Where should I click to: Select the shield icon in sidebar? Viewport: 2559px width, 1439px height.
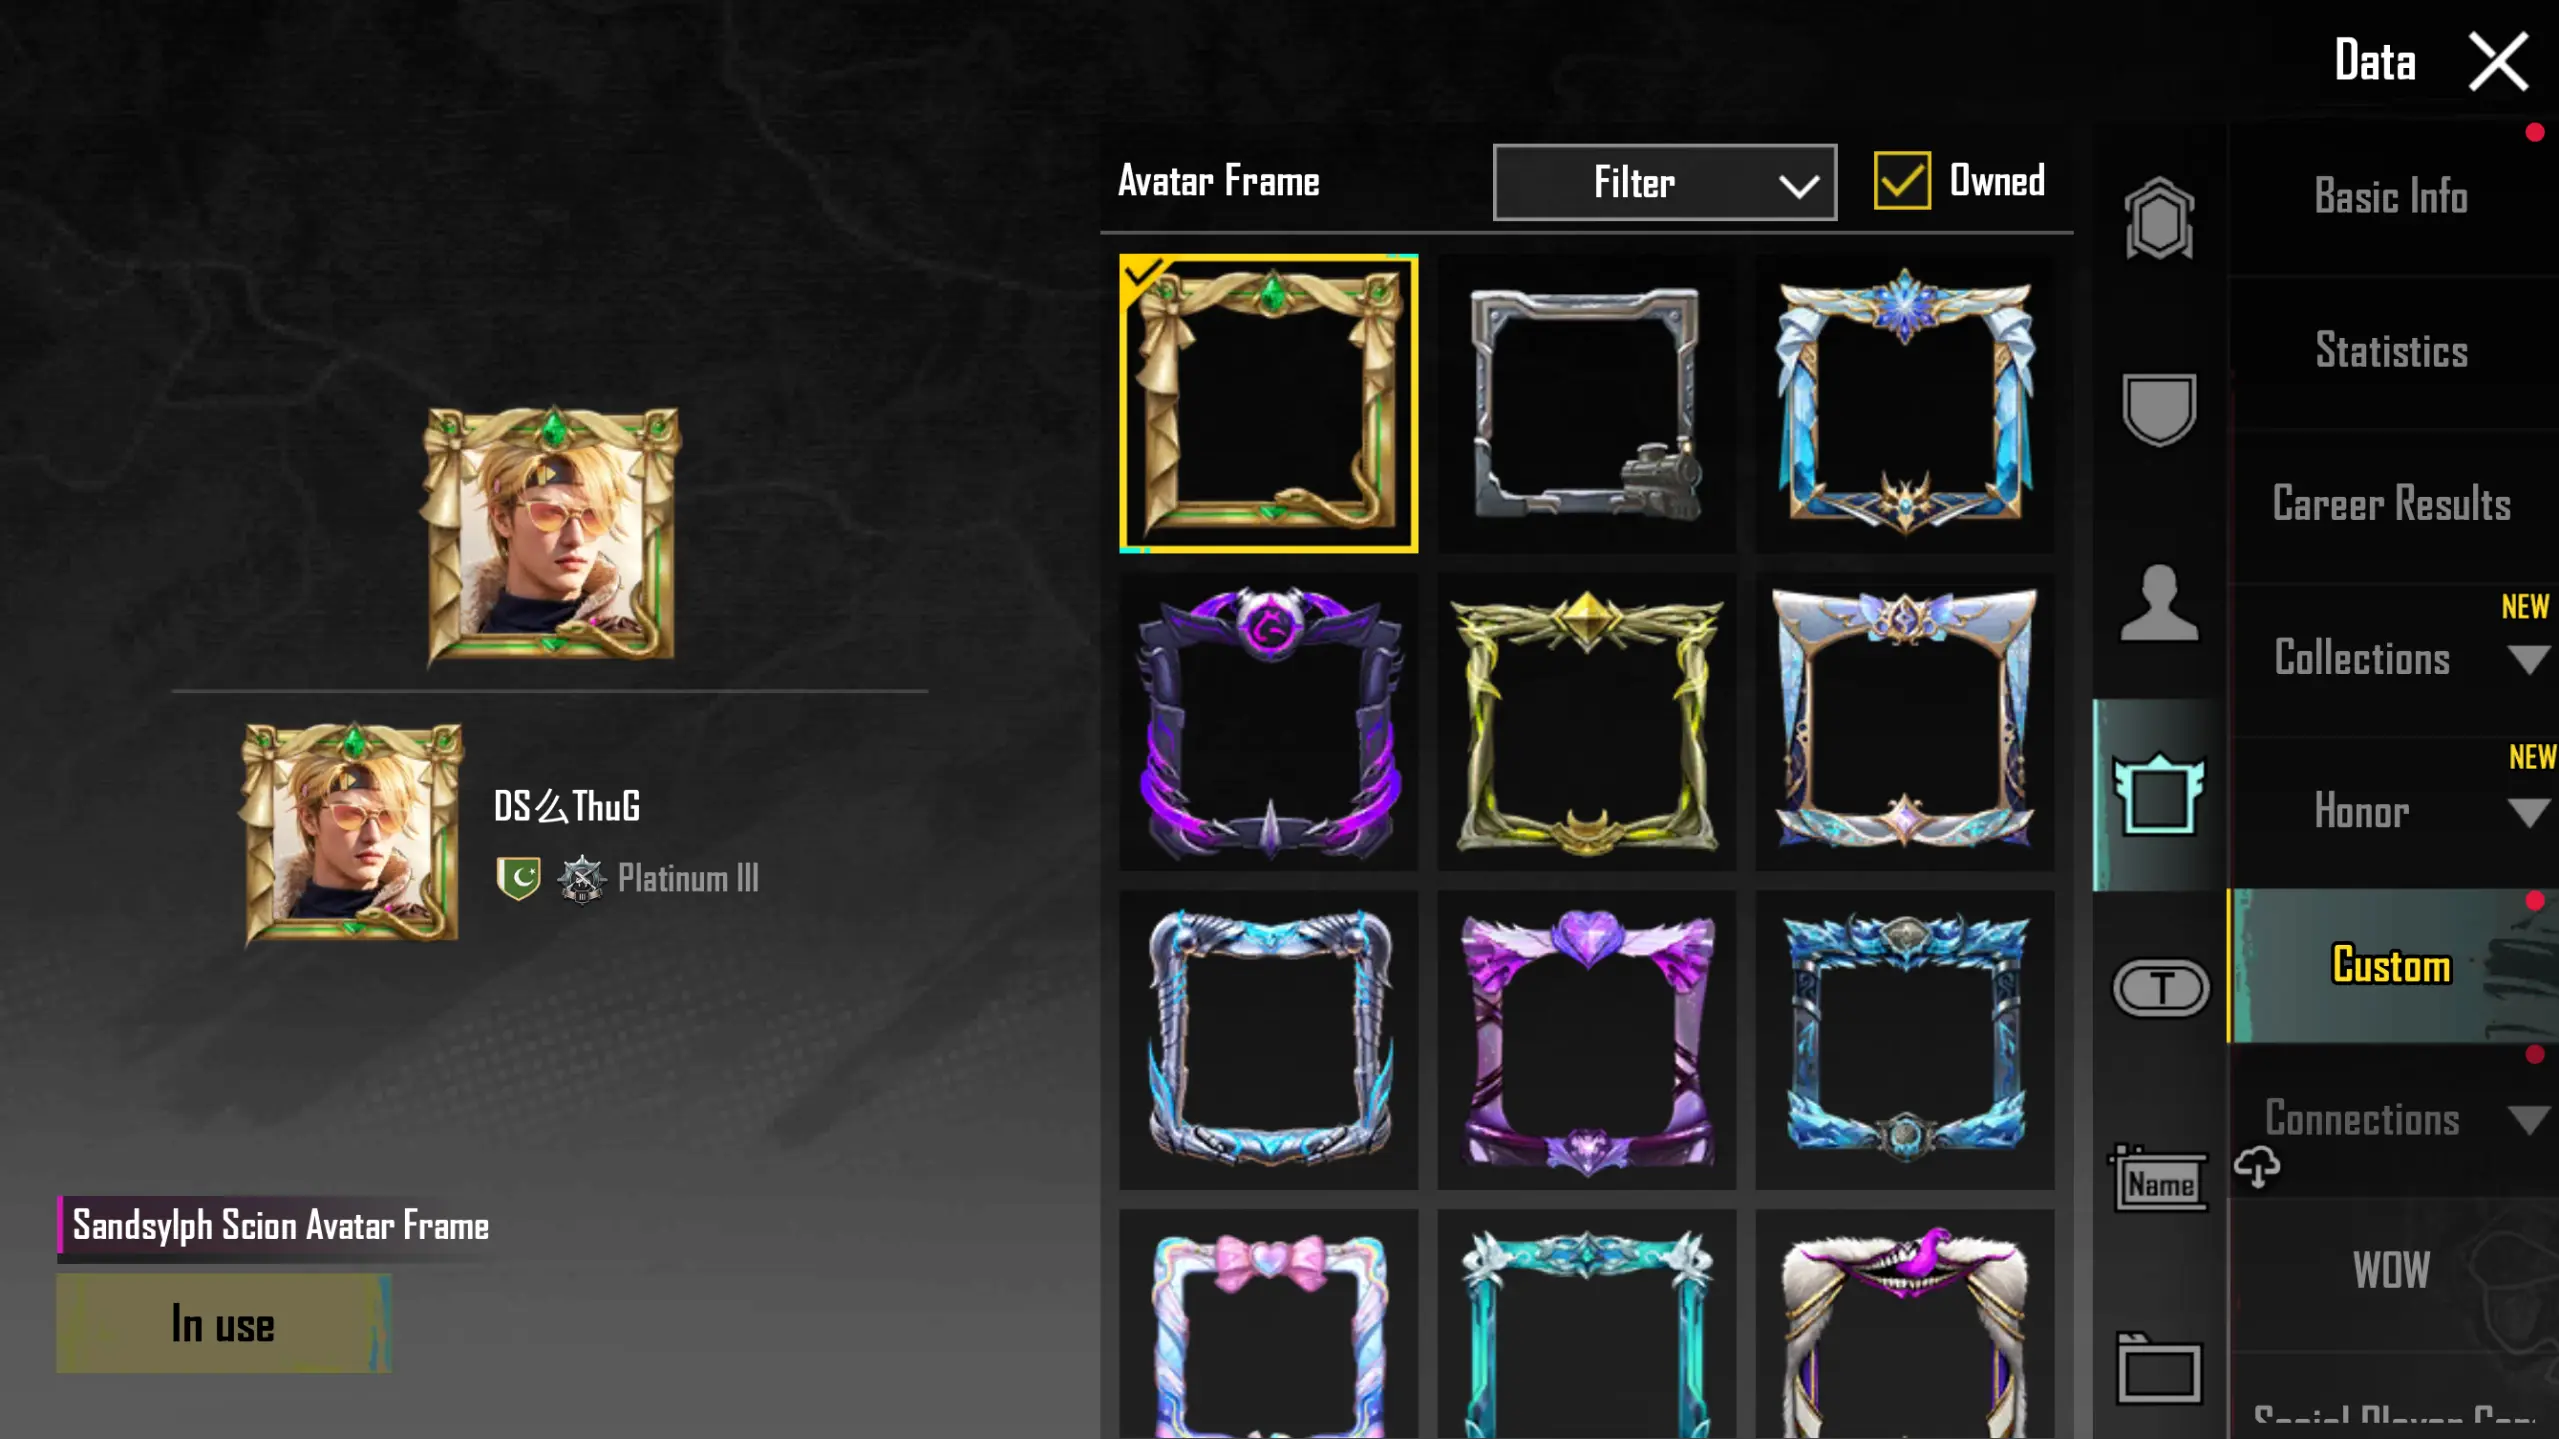[2159, 409]
